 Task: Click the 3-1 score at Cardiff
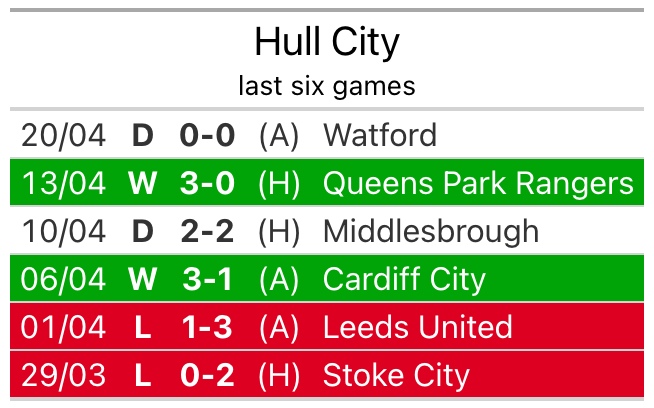(207, 279)
